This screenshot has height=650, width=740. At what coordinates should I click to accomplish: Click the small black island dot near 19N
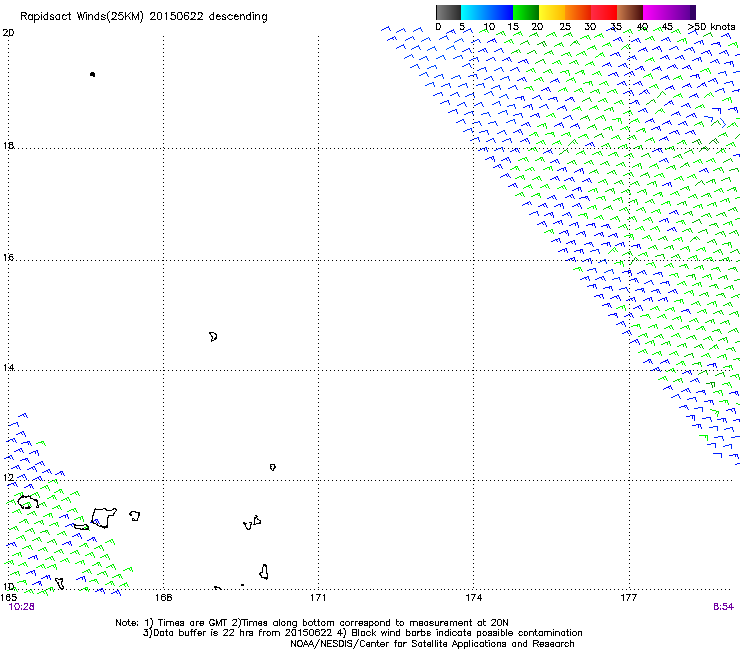point(92,75)
